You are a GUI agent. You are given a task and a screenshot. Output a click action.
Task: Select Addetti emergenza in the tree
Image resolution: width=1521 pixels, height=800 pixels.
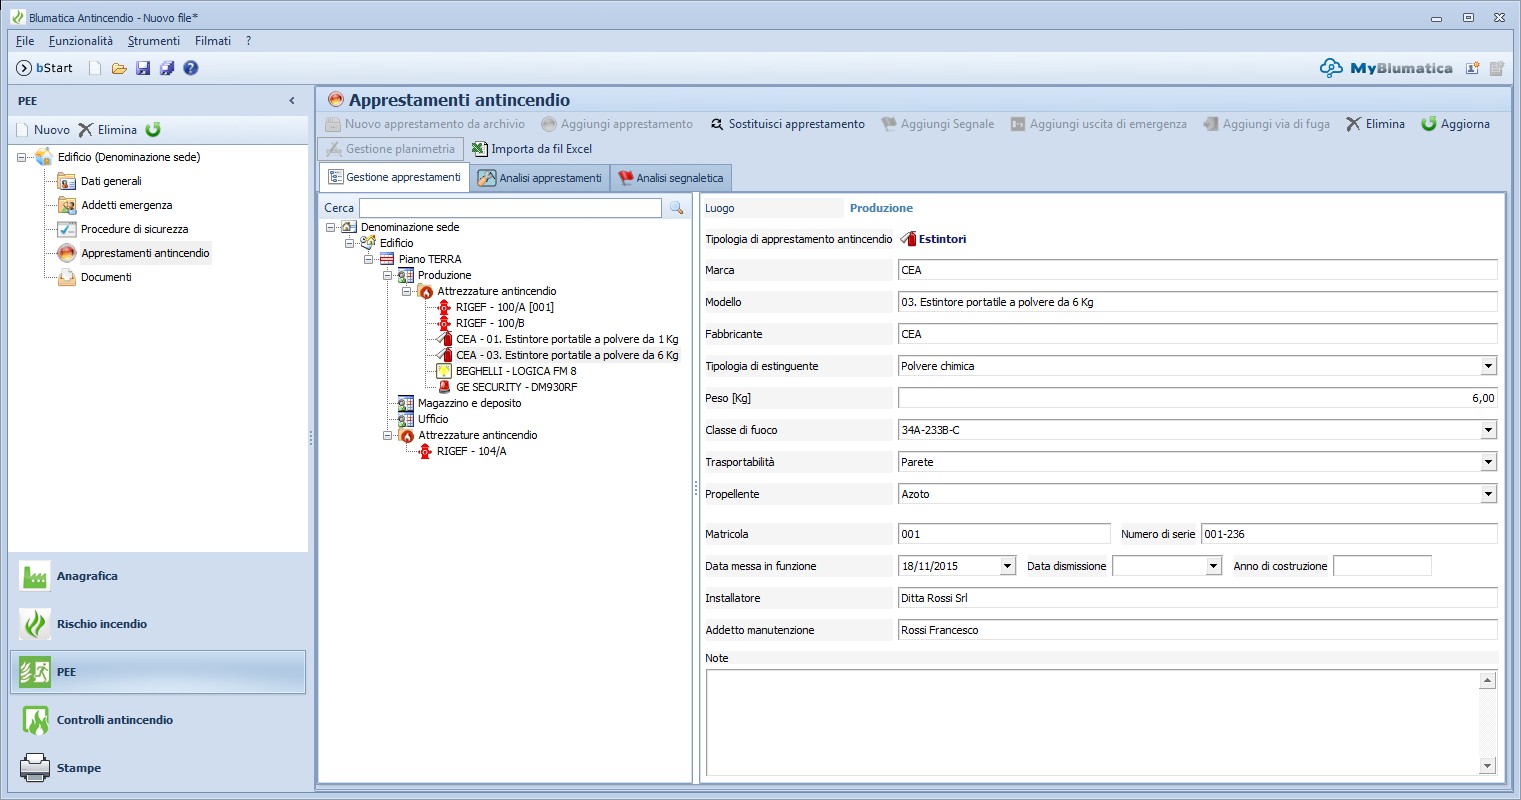(x=127, y=205)
